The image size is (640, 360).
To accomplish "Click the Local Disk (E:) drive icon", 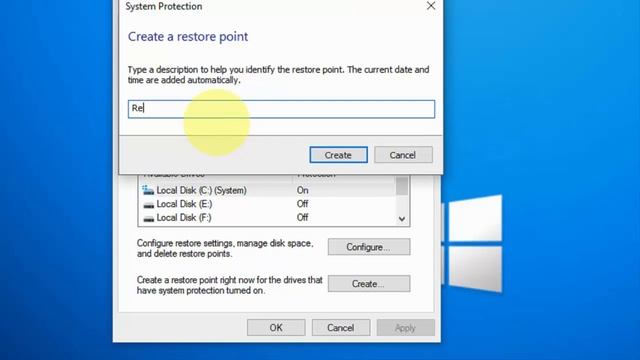I will (x=149, y=204).
